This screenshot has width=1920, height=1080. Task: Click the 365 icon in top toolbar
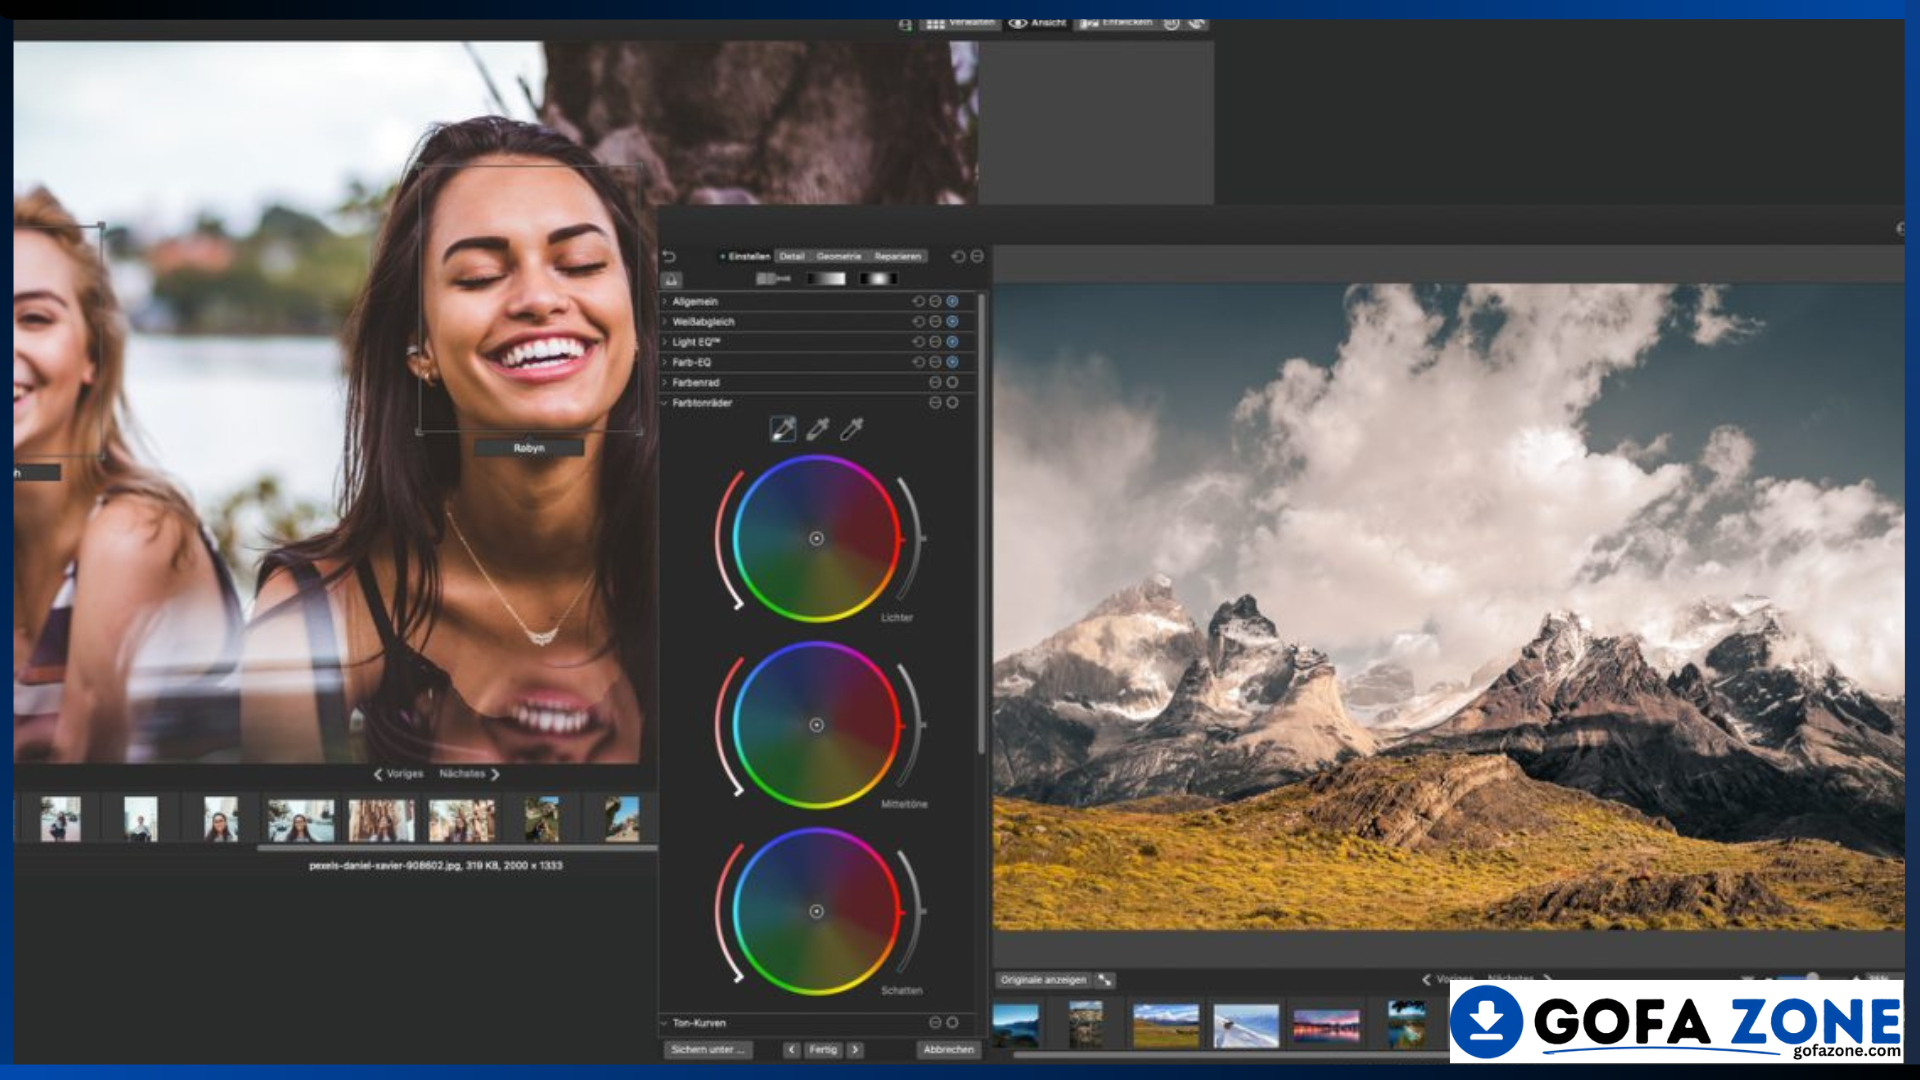(1171, 23)
